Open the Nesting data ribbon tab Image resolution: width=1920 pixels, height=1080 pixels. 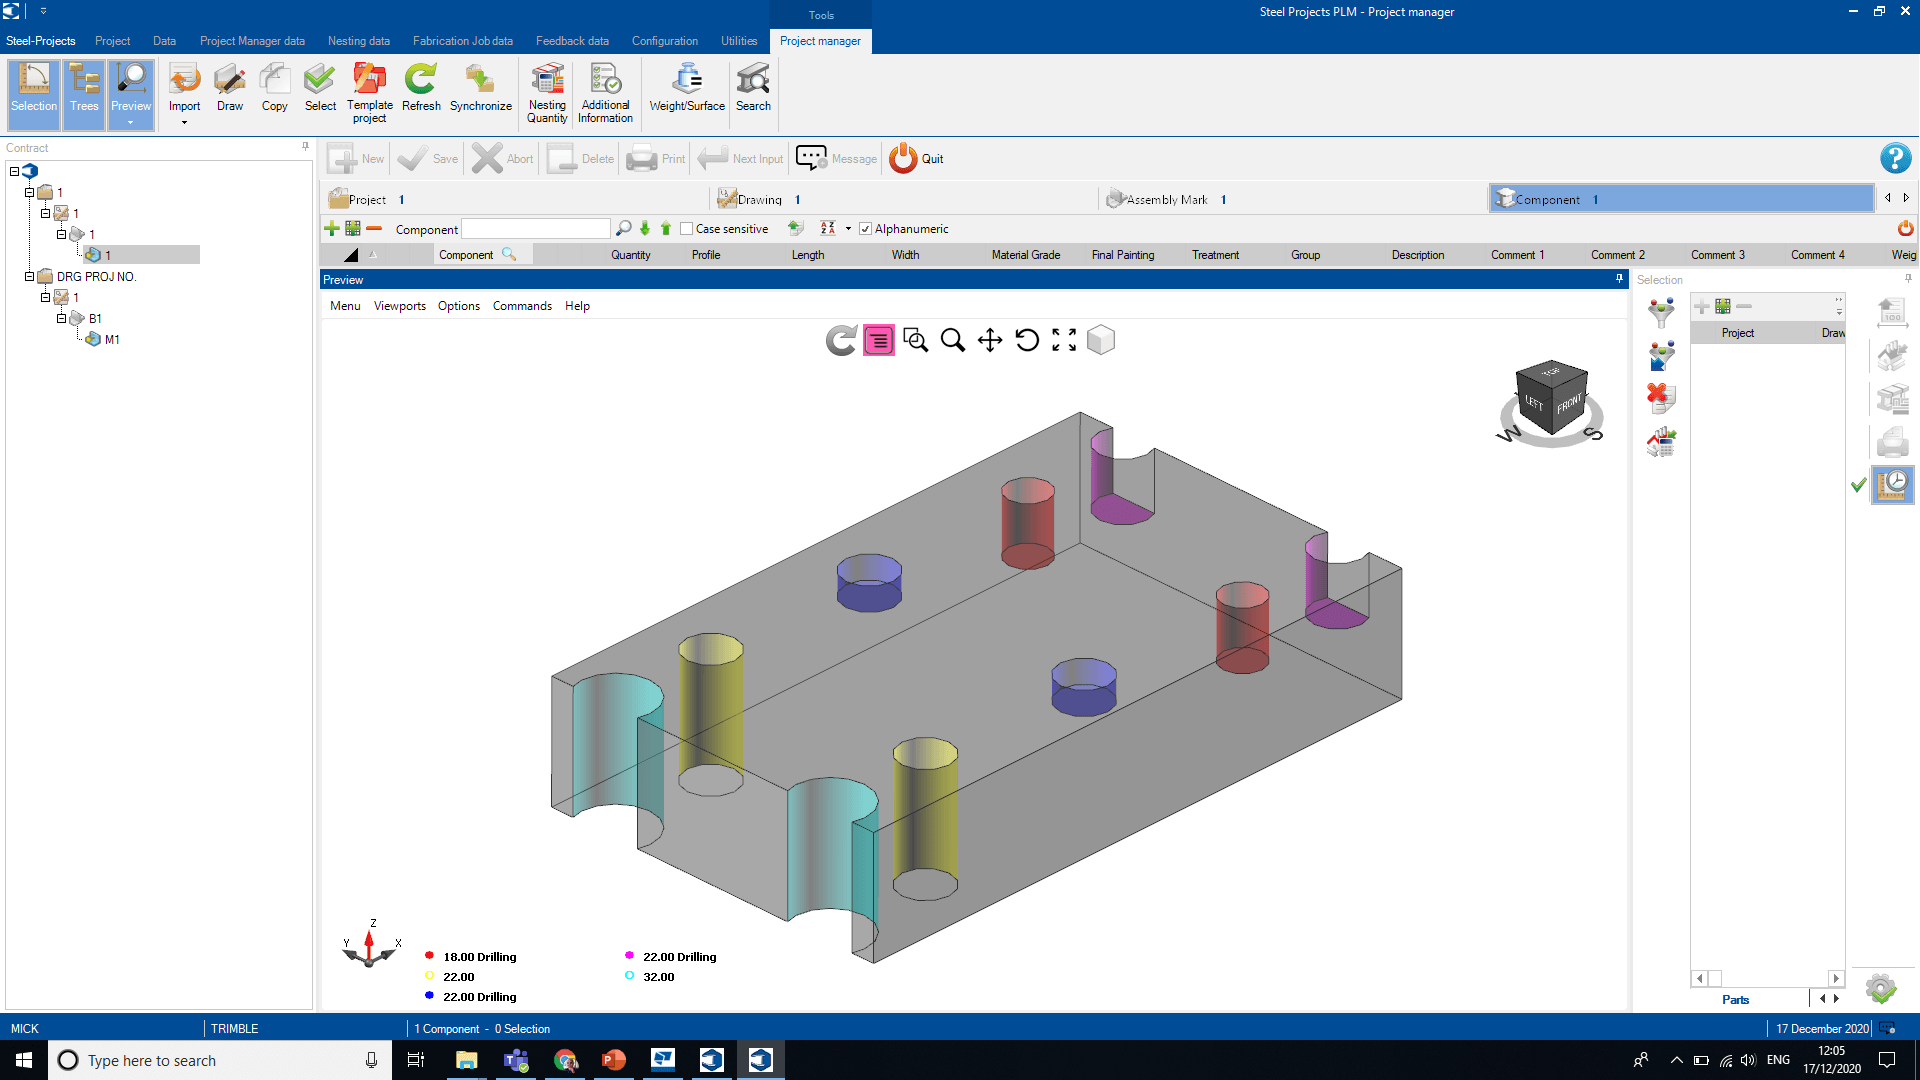(359, 41)
